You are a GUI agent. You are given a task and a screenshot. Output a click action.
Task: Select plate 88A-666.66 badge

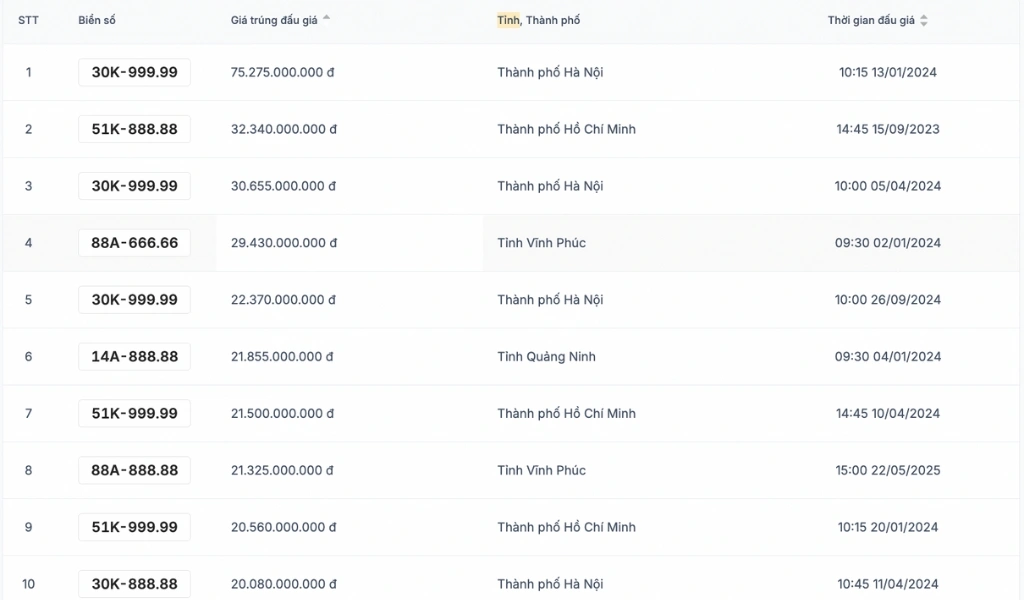coord(135,243)
